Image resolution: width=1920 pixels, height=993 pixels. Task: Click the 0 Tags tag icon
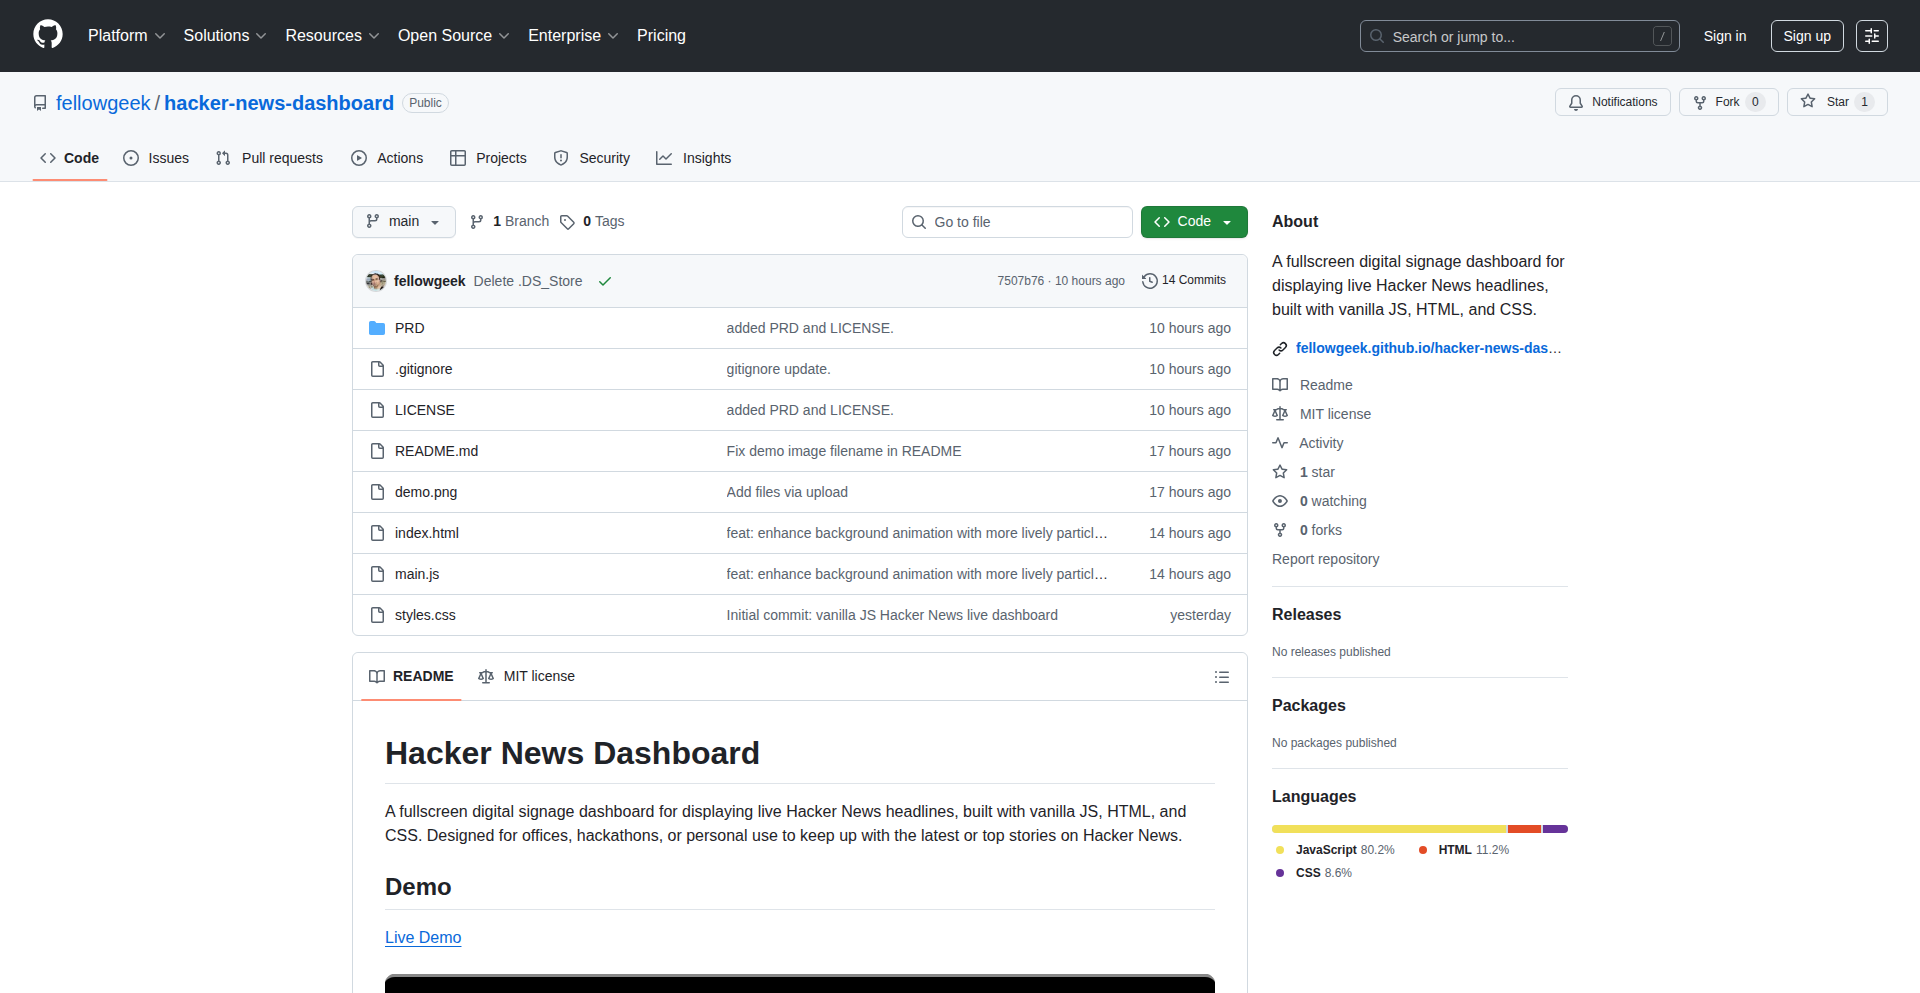click(567, 222)
